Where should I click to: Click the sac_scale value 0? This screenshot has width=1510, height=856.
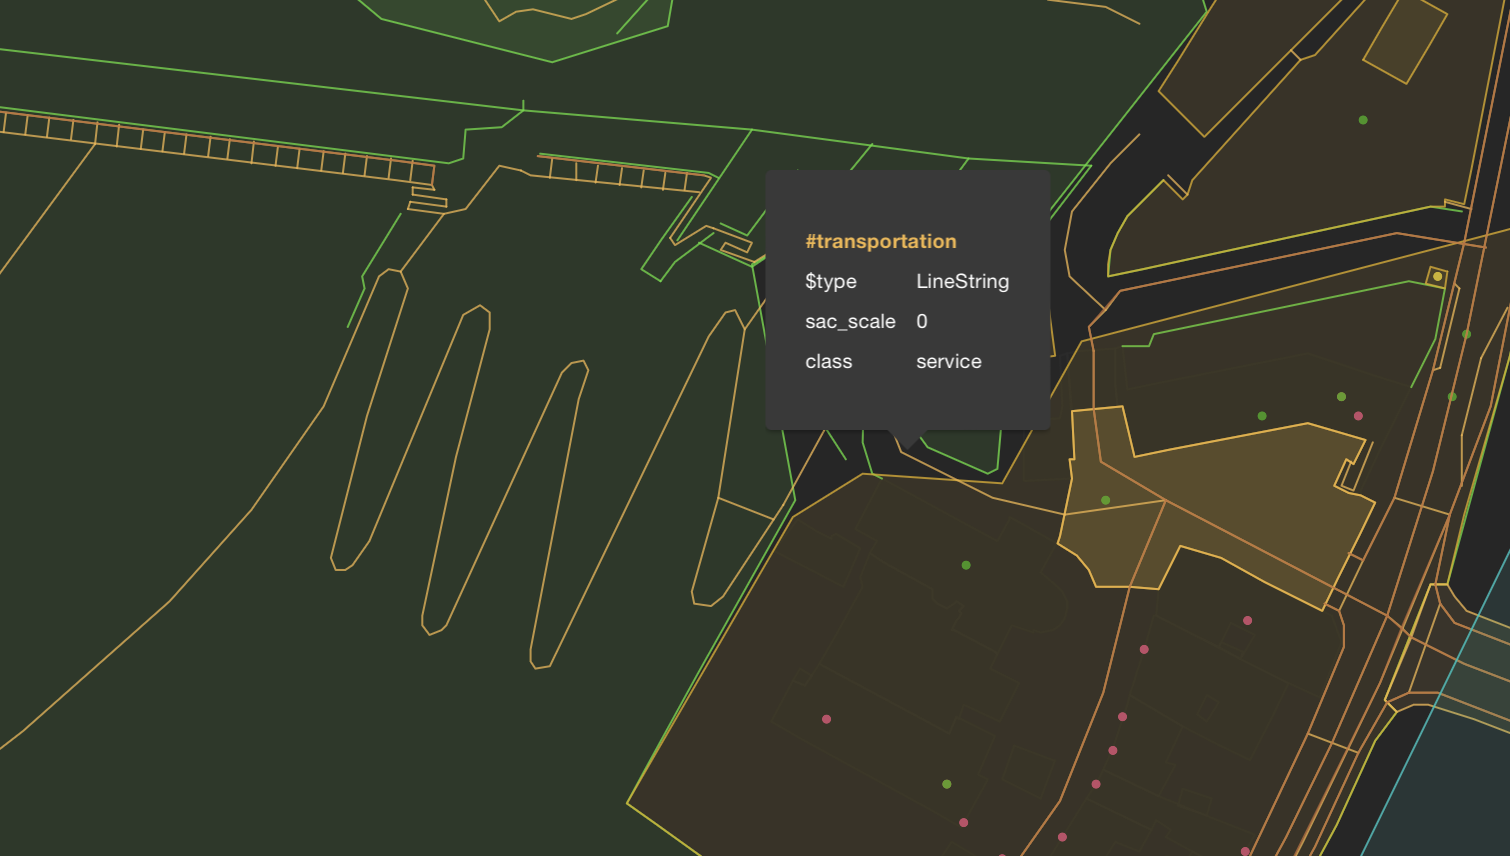click(x=922, y=321)
